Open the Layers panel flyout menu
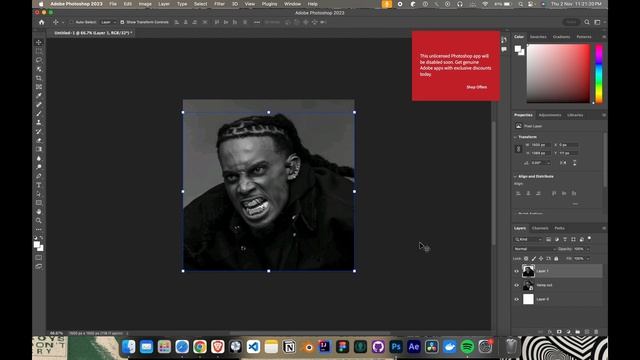Viewport: 640px width, 360px height. point(604,228)
